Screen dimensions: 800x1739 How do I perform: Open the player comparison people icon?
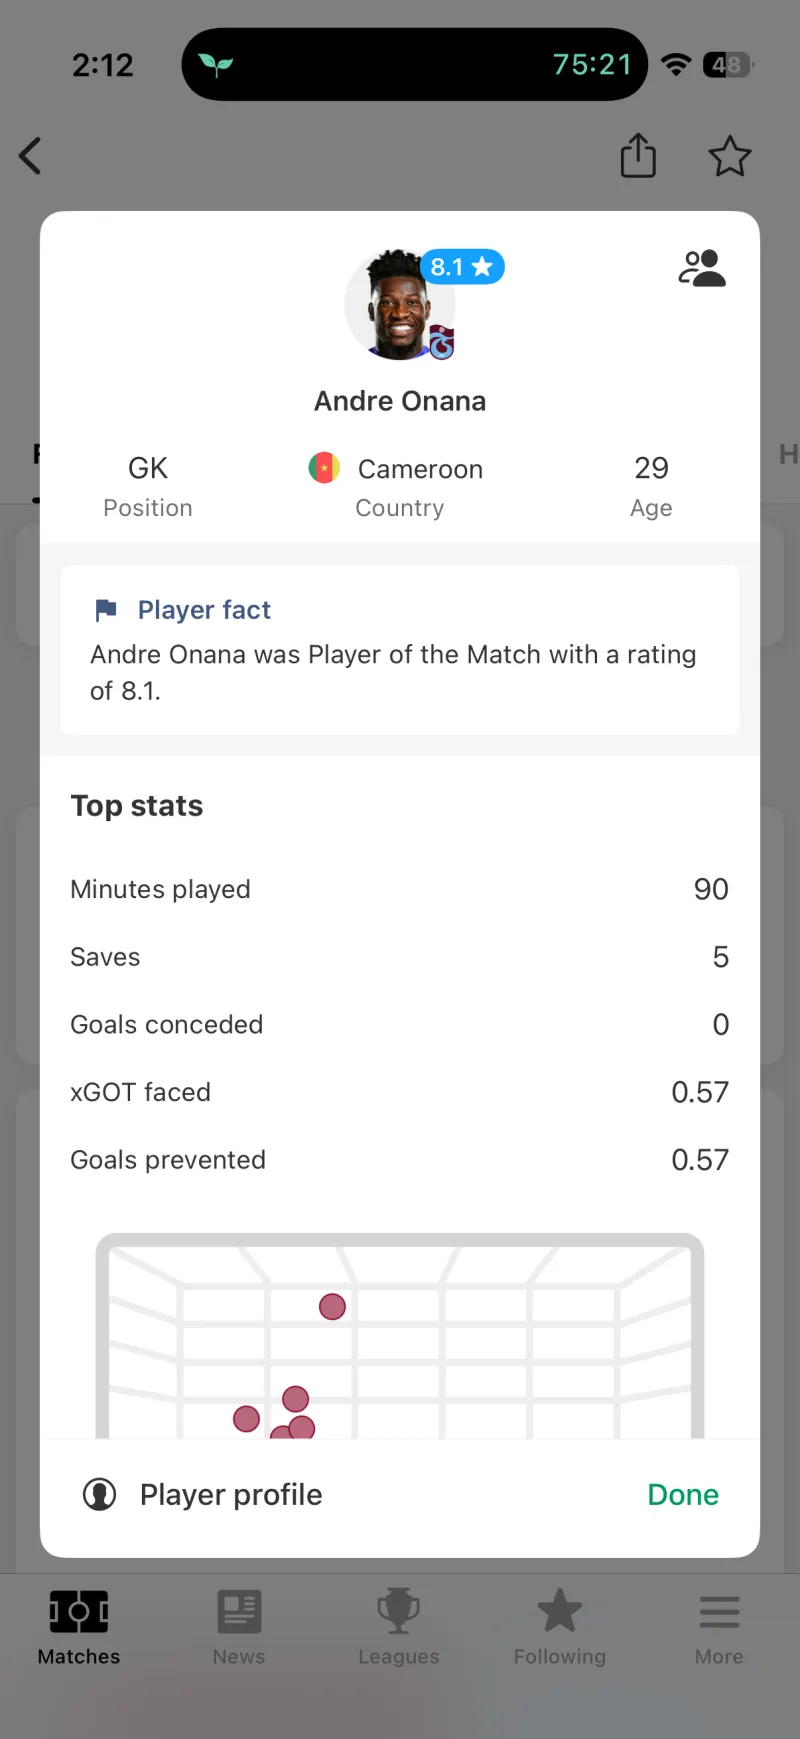[702, 269]
